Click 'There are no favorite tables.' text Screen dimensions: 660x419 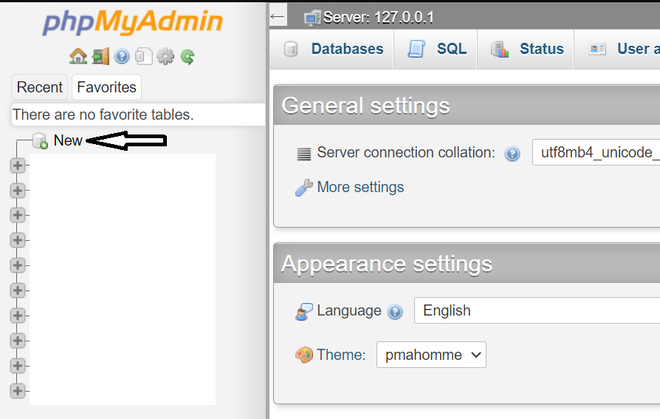click(x=103, y=115)
